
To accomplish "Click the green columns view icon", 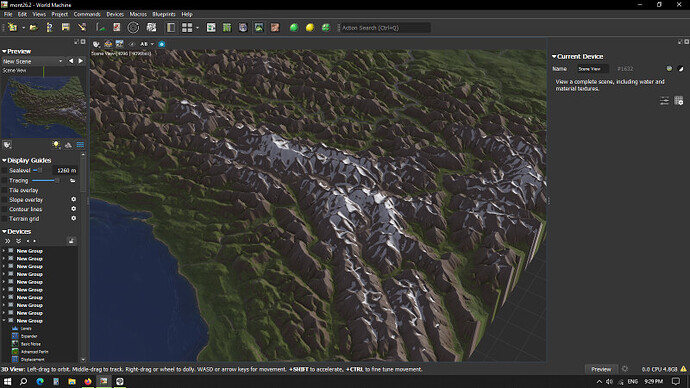I will [227, 27].
